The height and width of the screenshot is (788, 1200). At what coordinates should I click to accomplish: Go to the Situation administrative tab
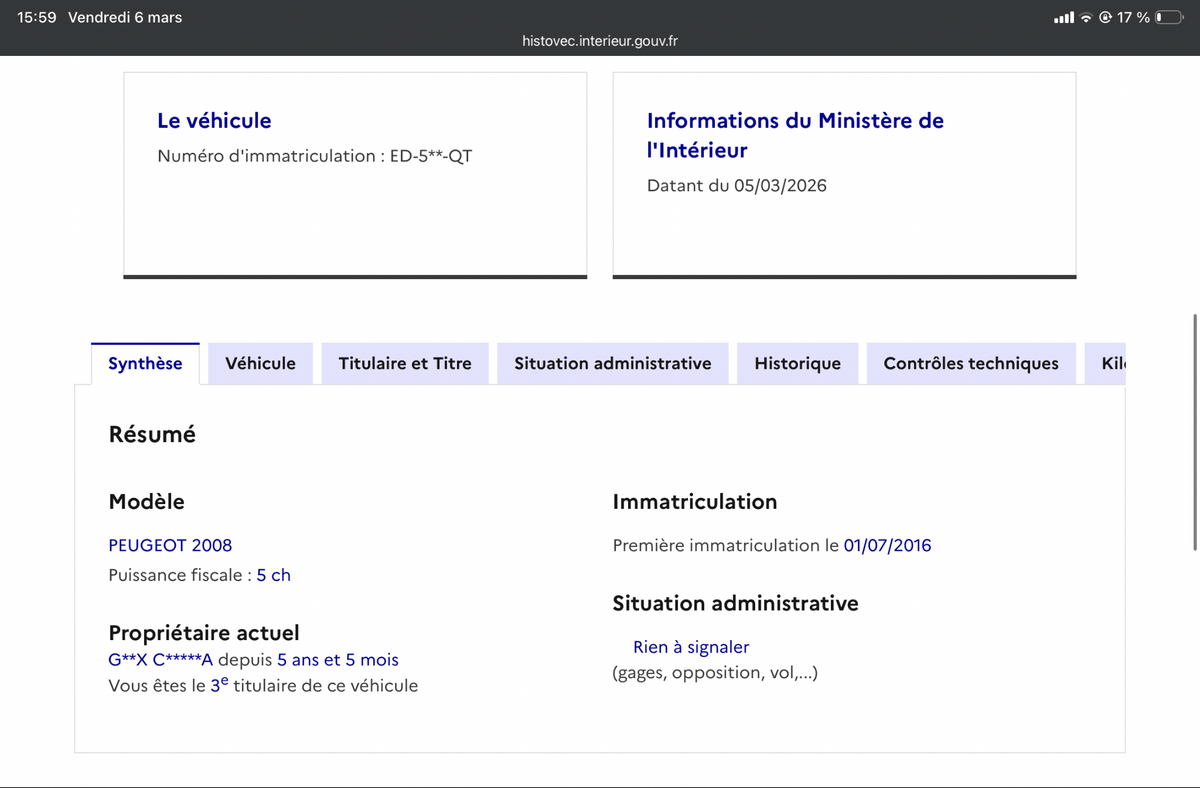[x=612, y=364]
